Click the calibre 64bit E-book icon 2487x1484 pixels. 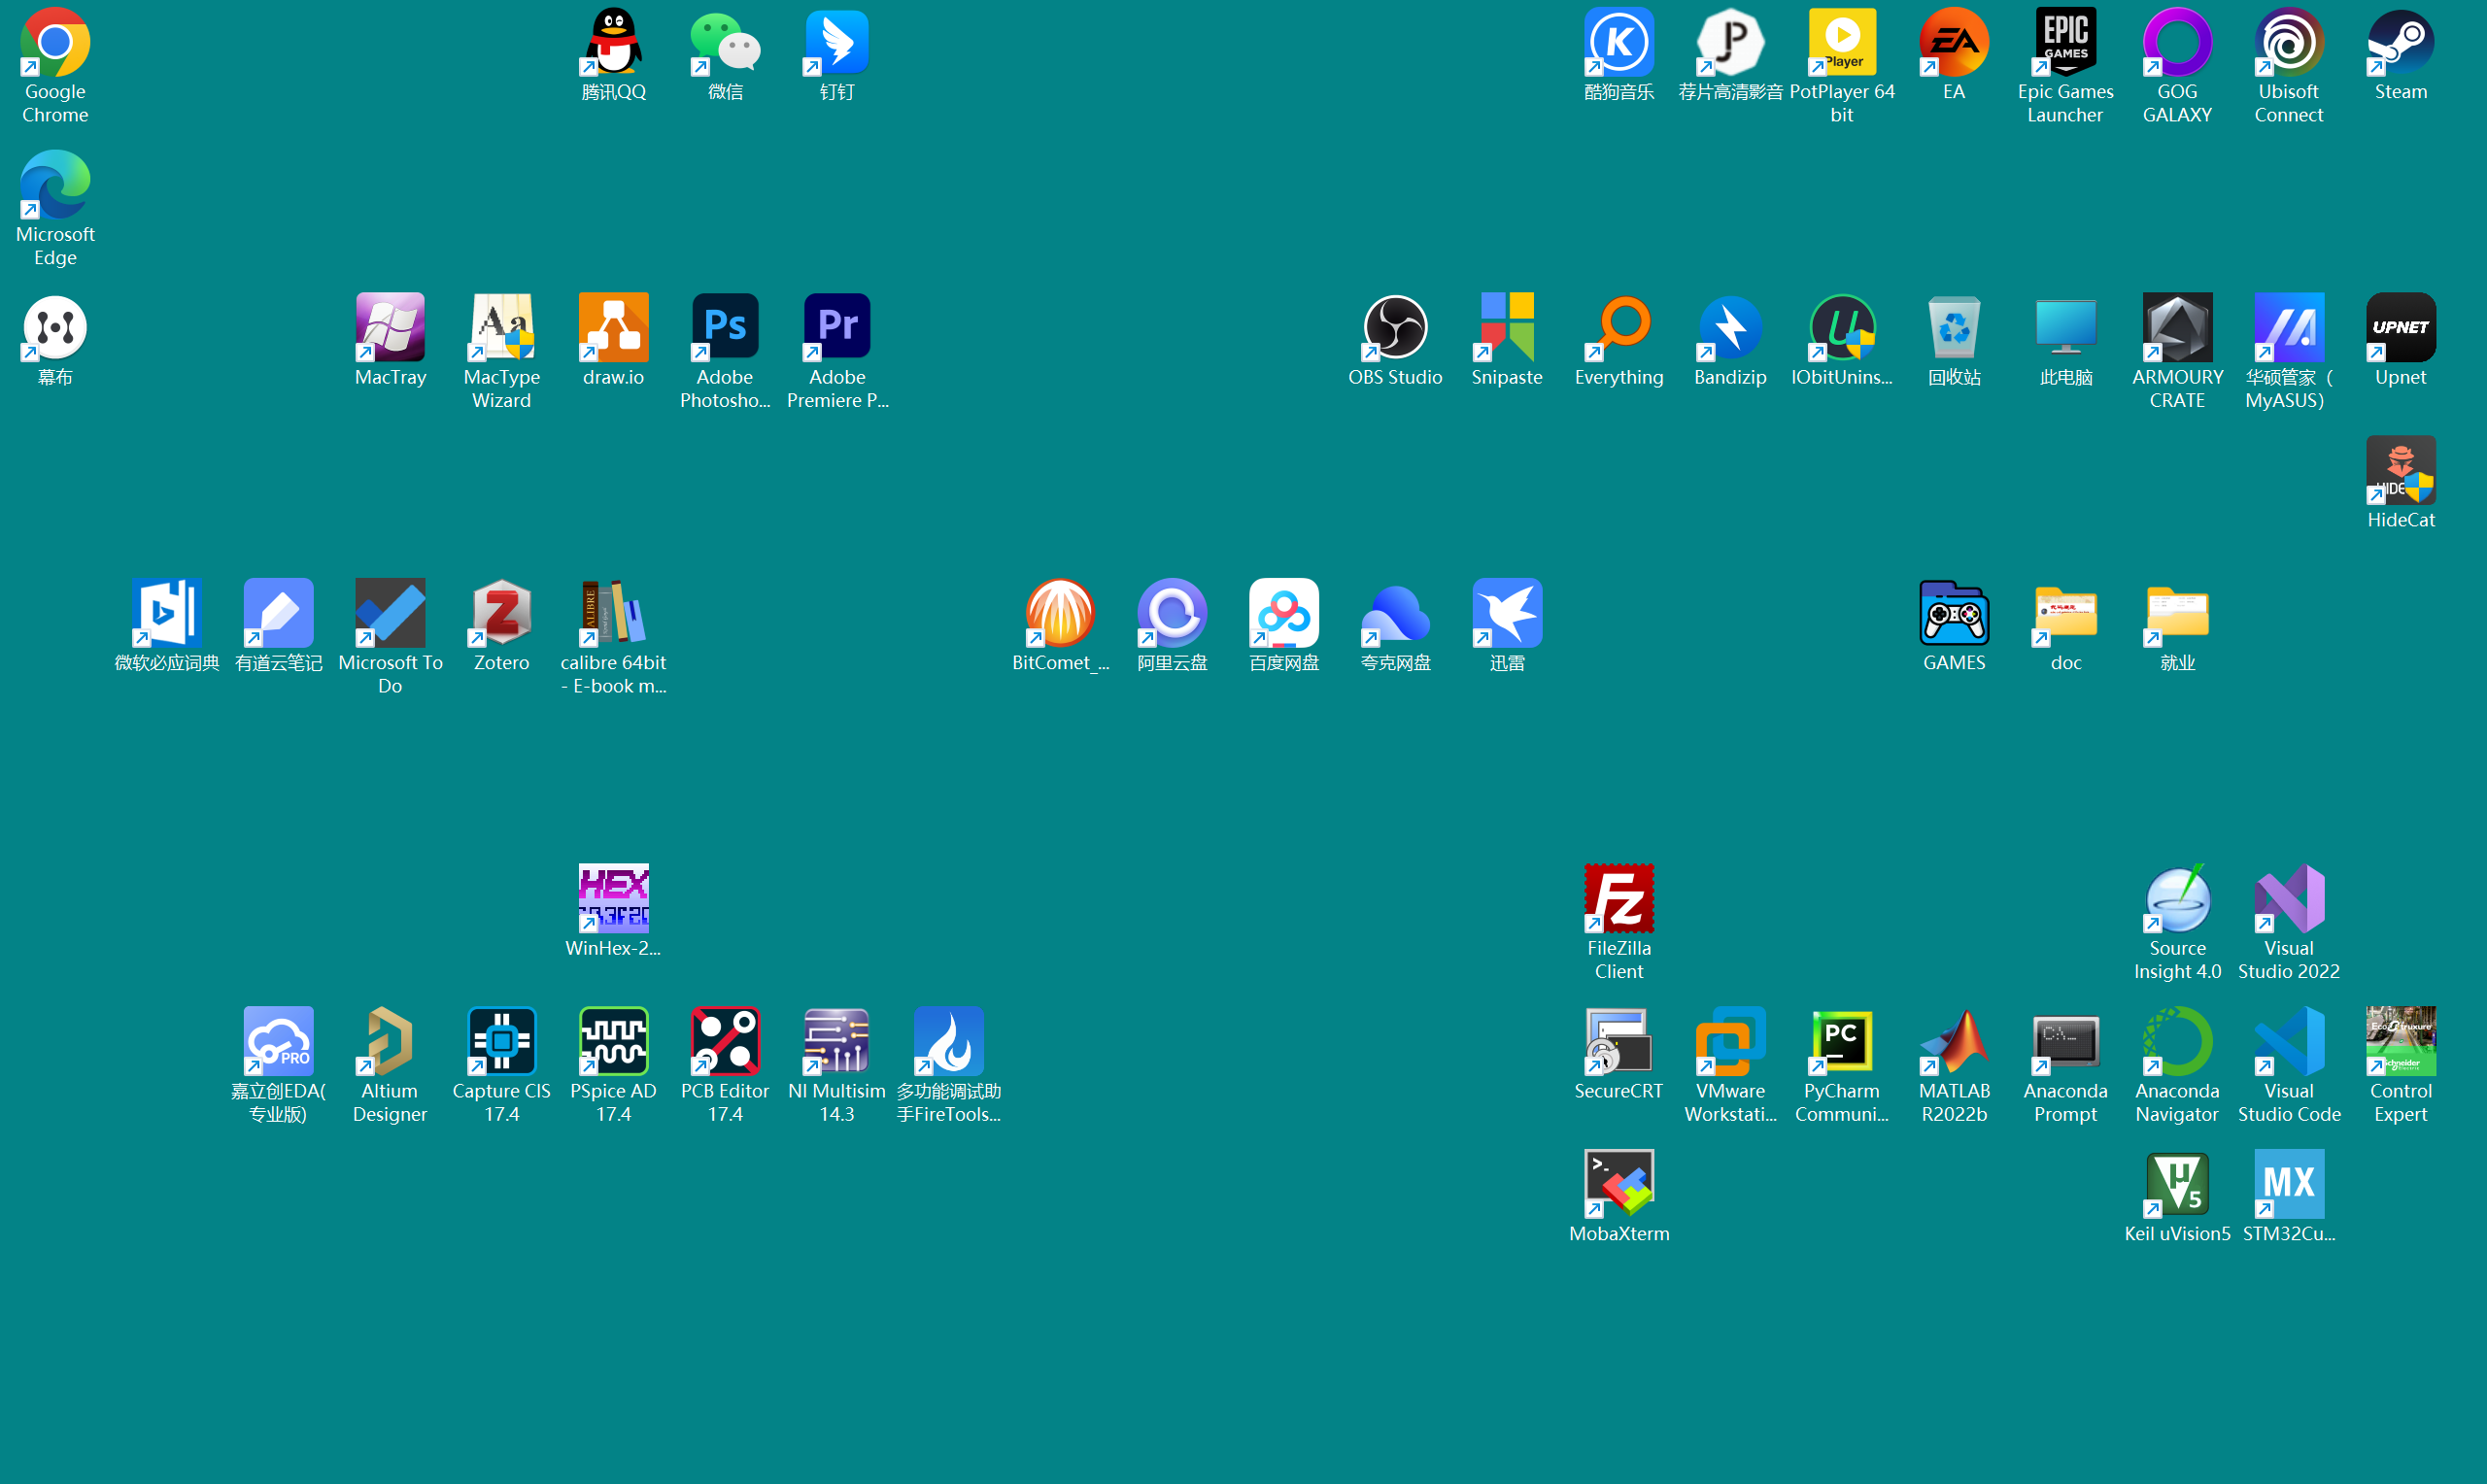coord(614,613)
